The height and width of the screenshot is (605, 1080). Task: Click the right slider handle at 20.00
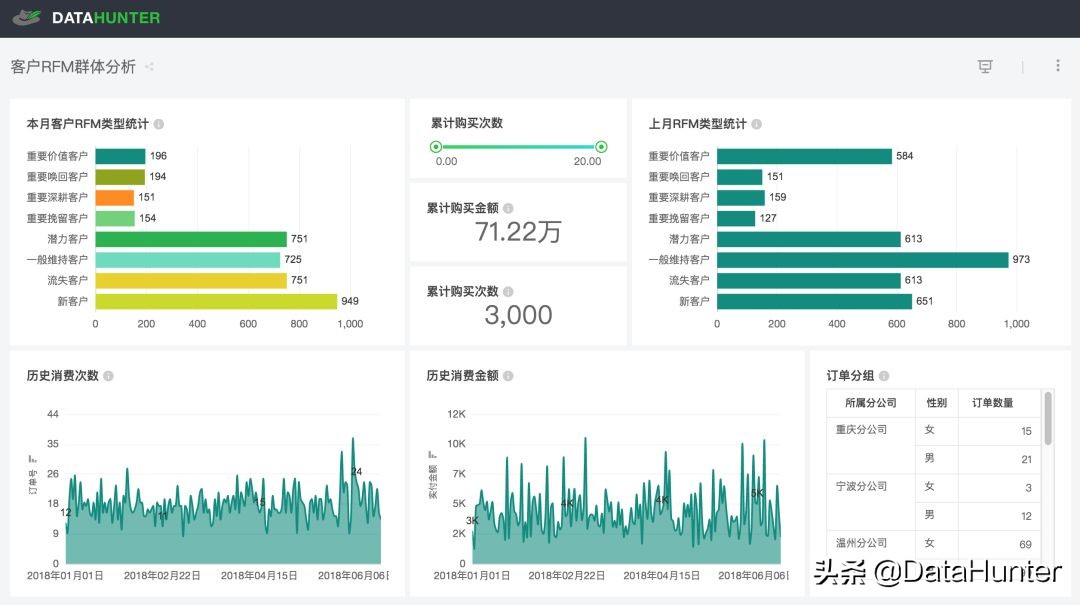coord(601,147)
